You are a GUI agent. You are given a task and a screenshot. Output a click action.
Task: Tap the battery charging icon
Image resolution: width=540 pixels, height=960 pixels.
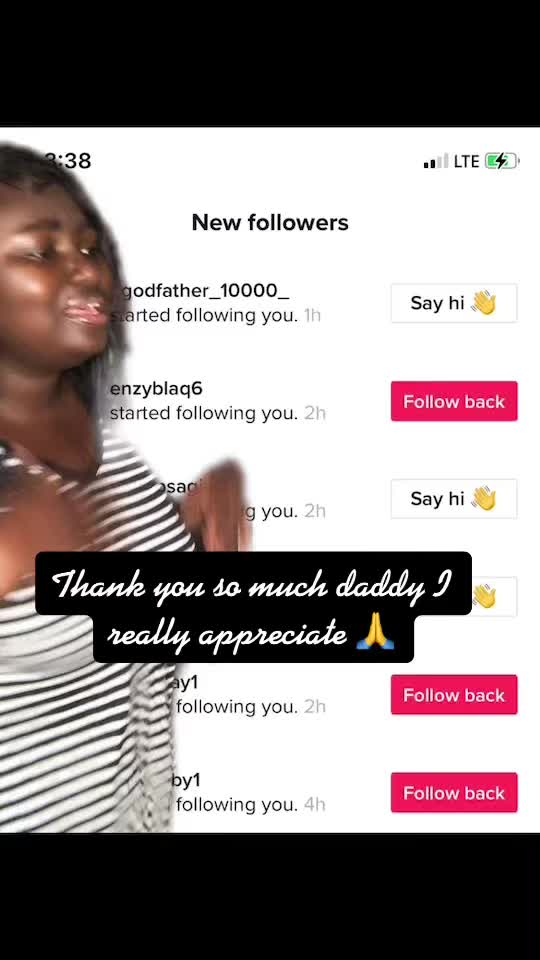pos(502,161)
